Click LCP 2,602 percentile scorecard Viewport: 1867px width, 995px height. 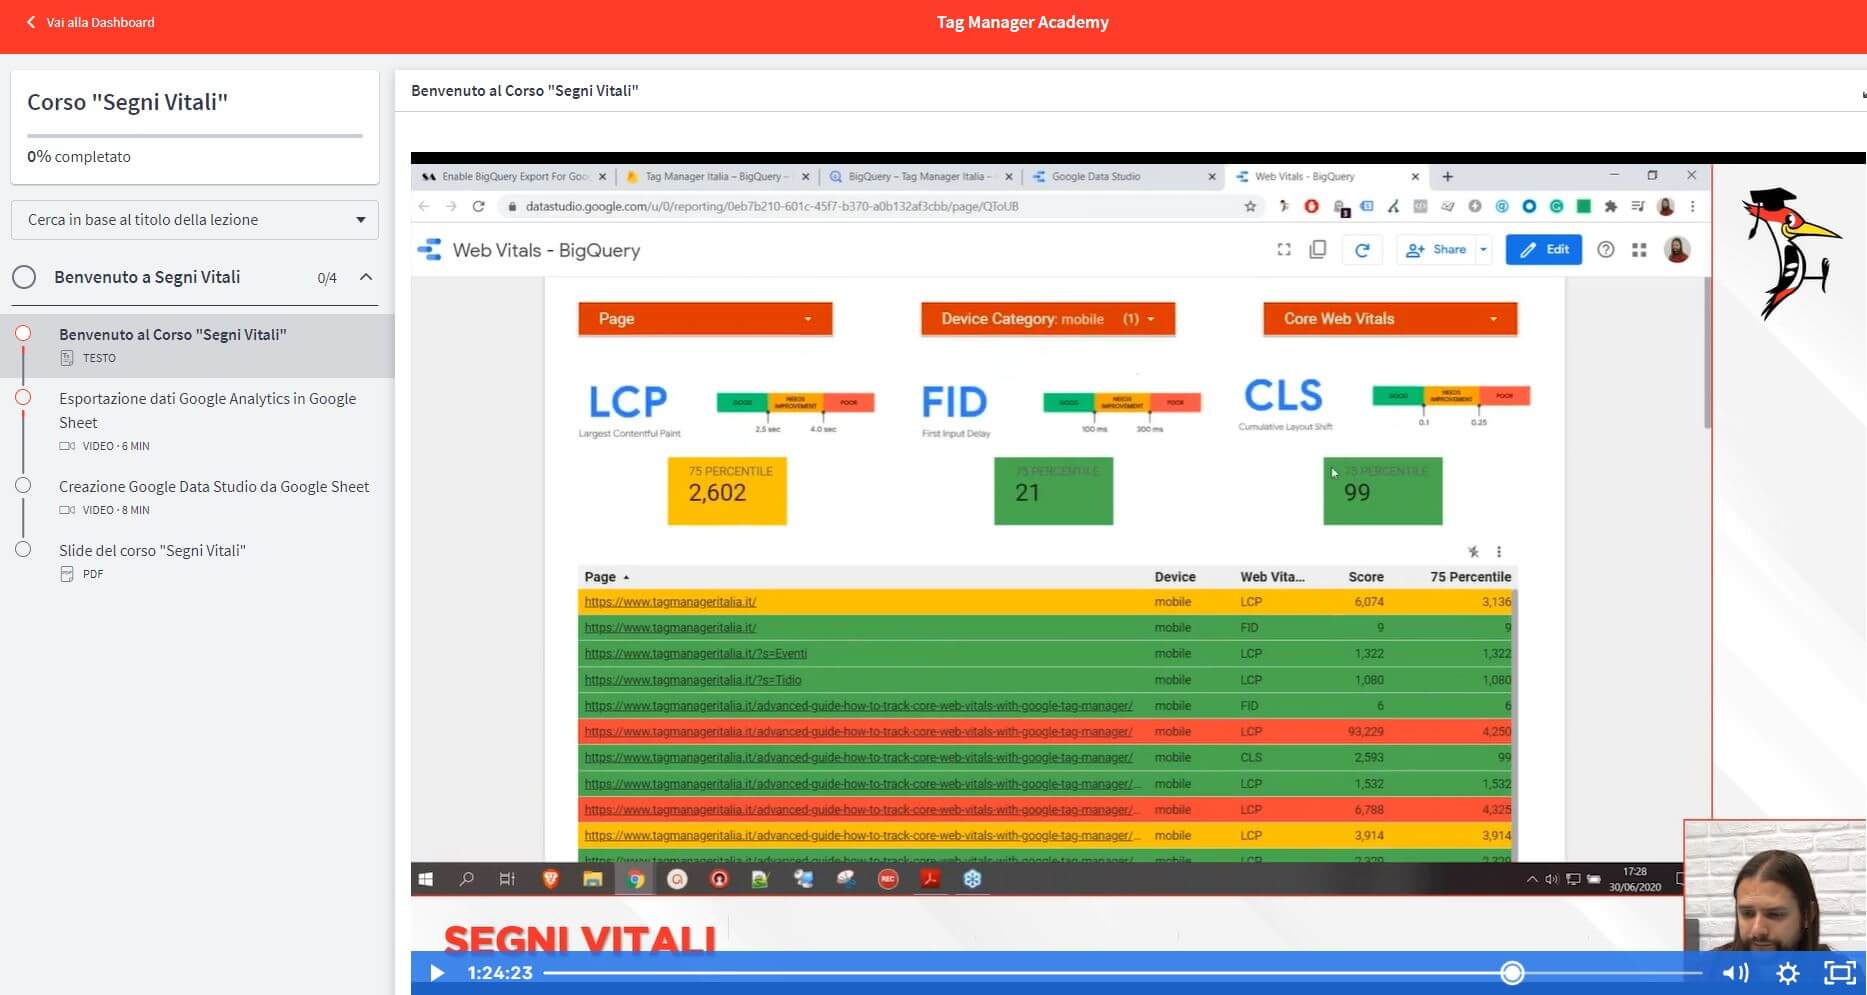pos(727,491)
